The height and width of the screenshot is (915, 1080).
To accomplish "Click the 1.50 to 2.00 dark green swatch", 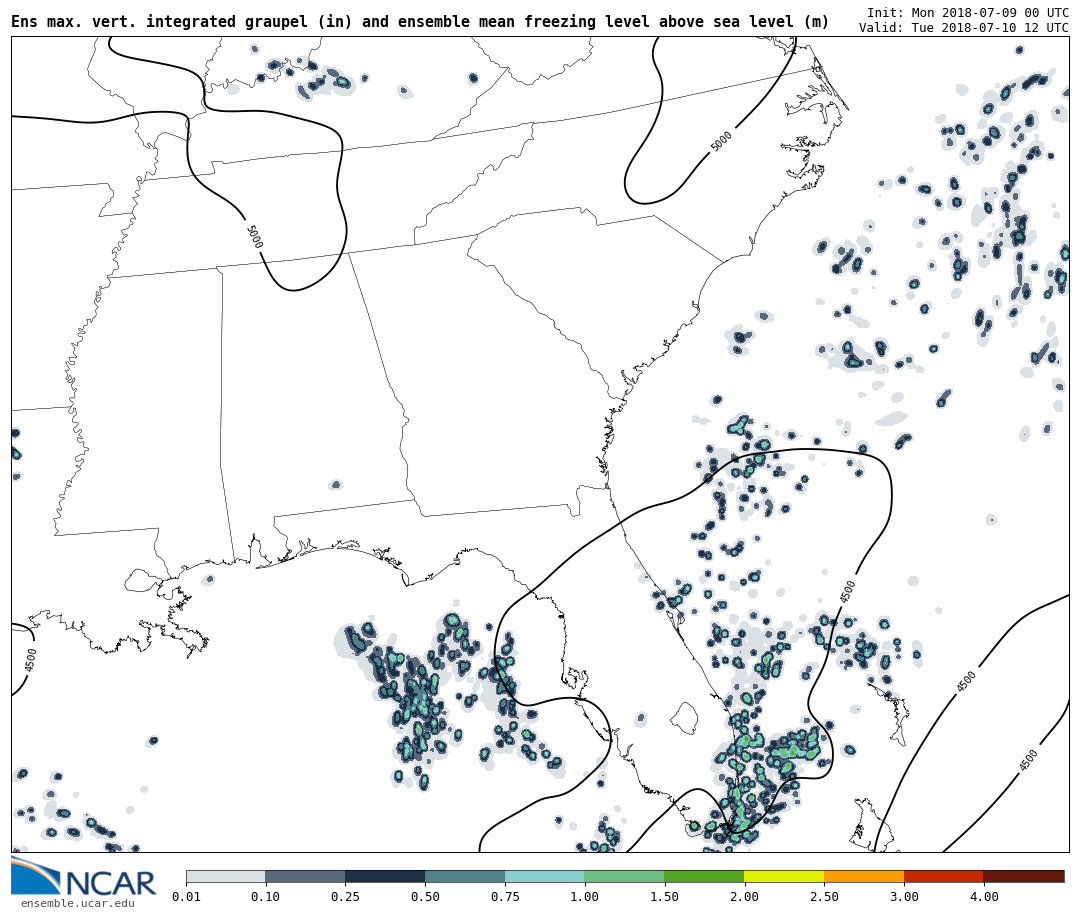I will click(x=705, y=876).
